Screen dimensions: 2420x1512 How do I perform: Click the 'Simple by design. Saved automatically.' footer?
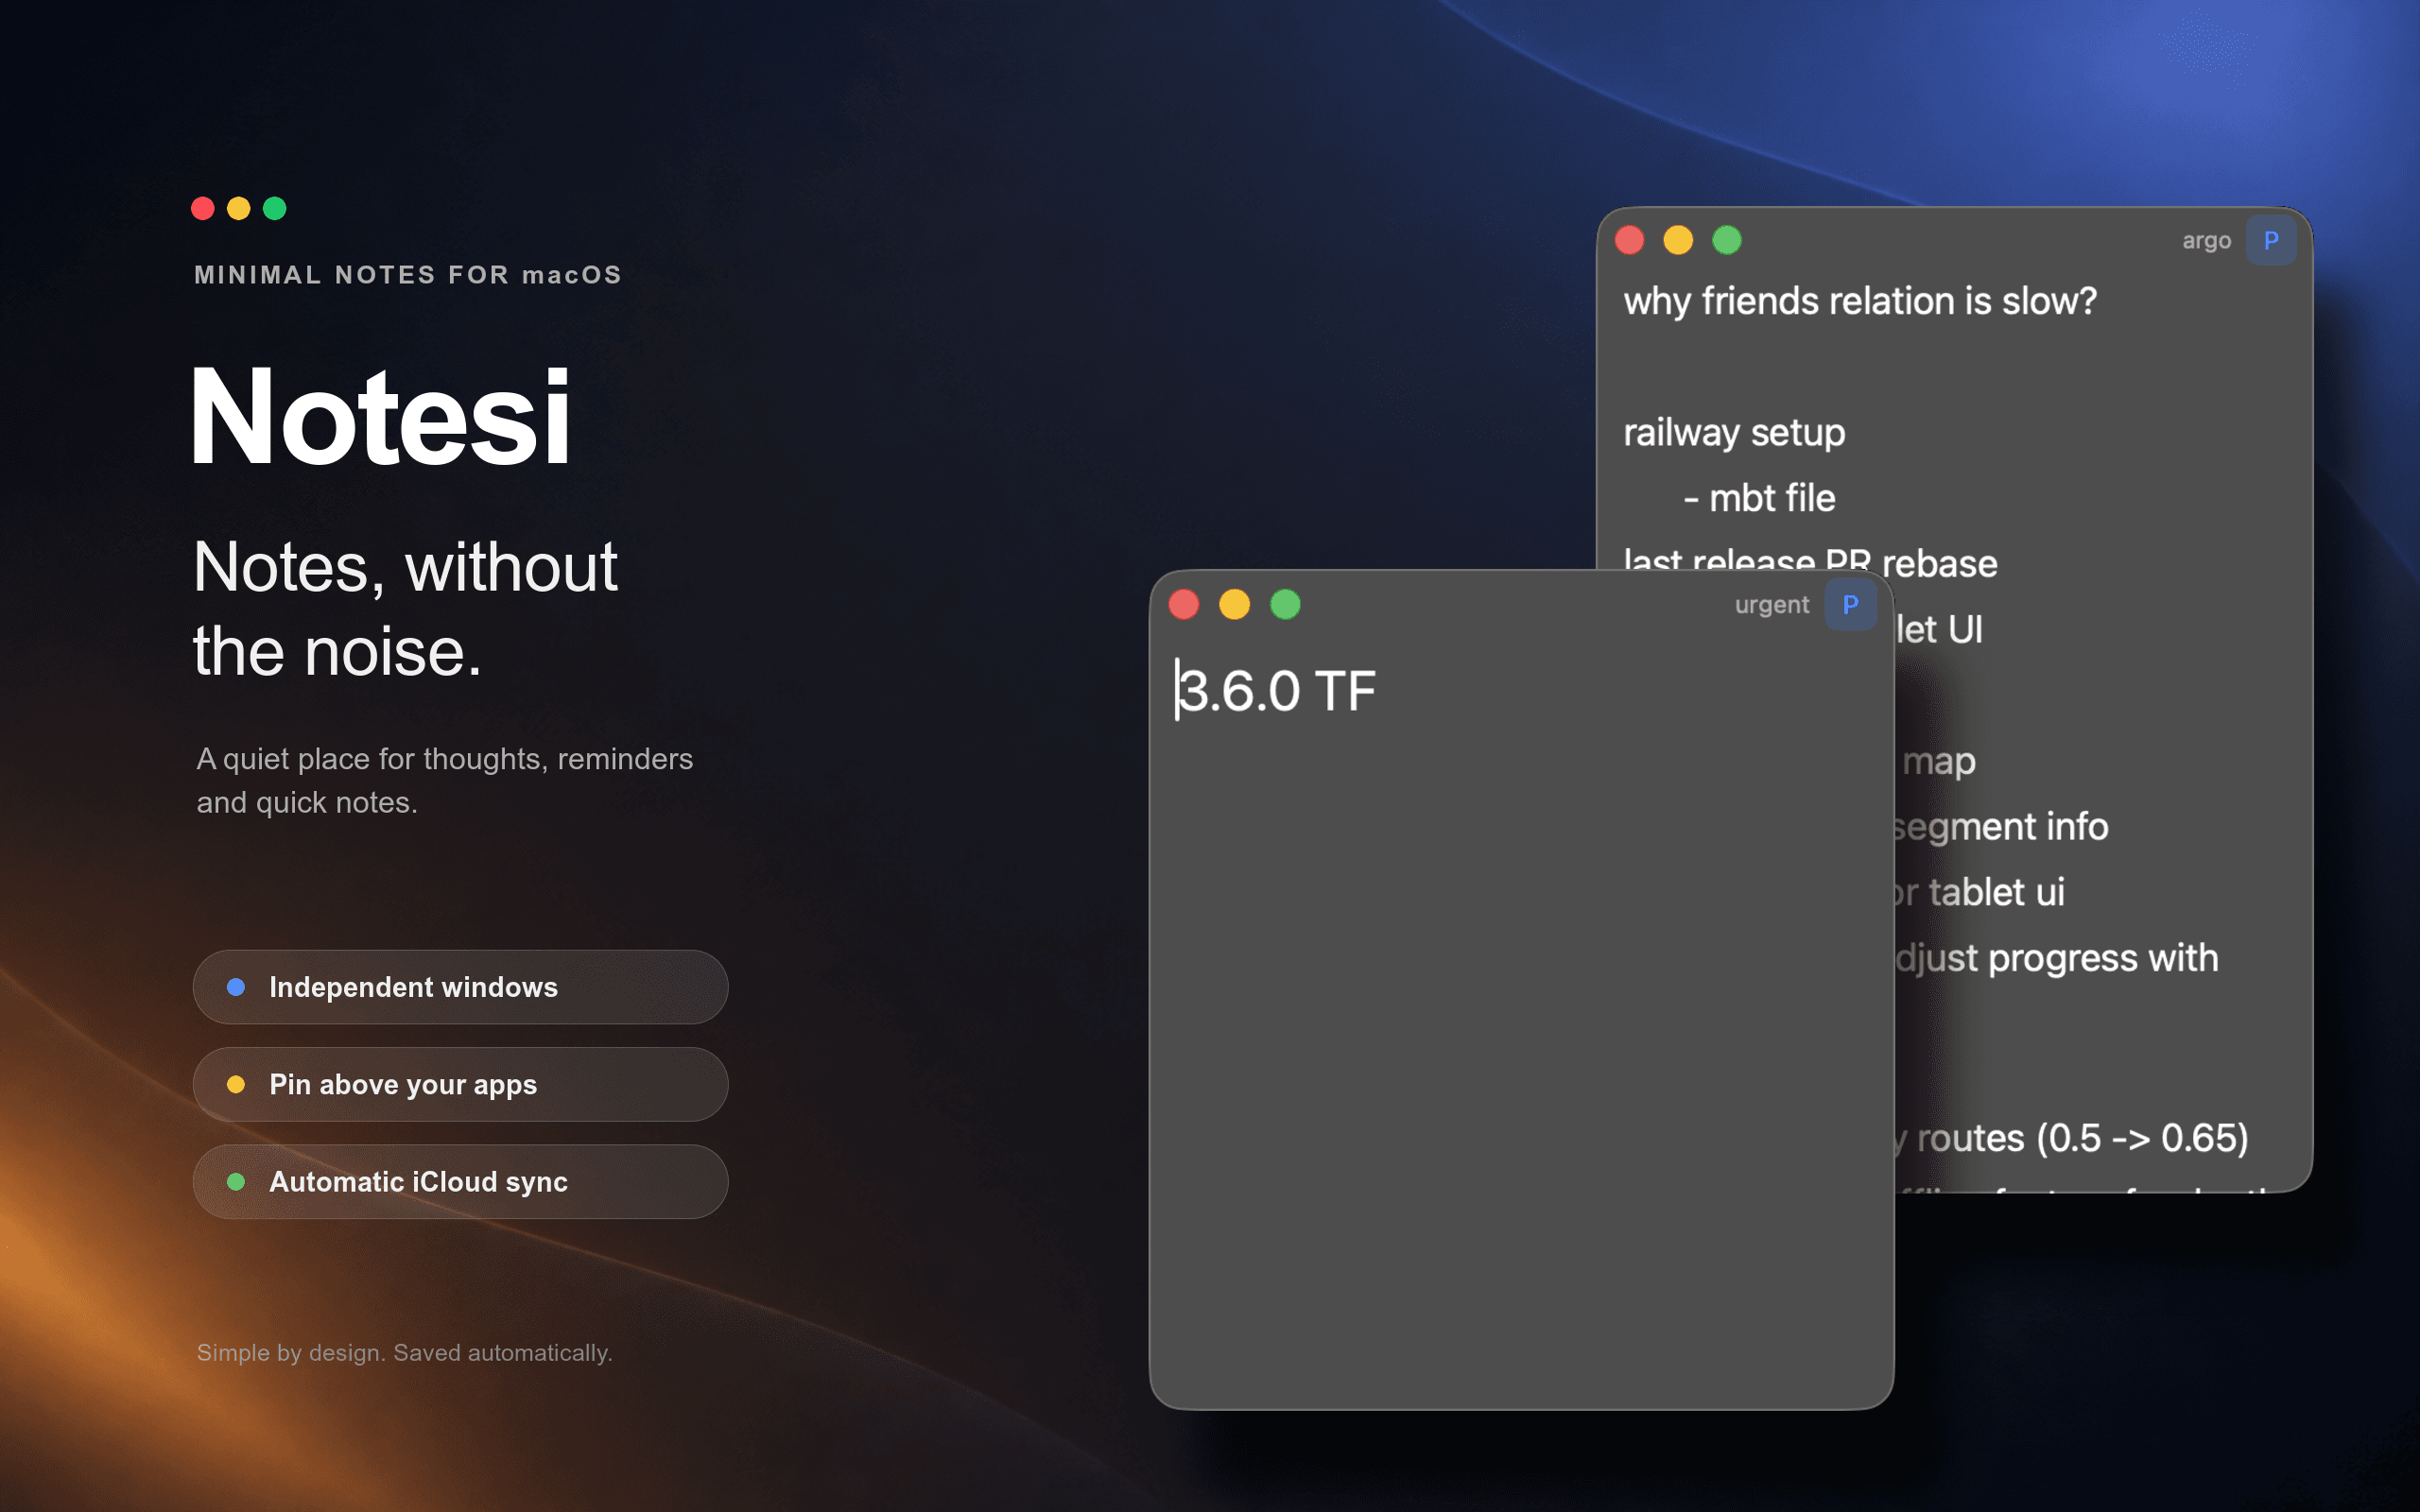[x=404, y=1352]
